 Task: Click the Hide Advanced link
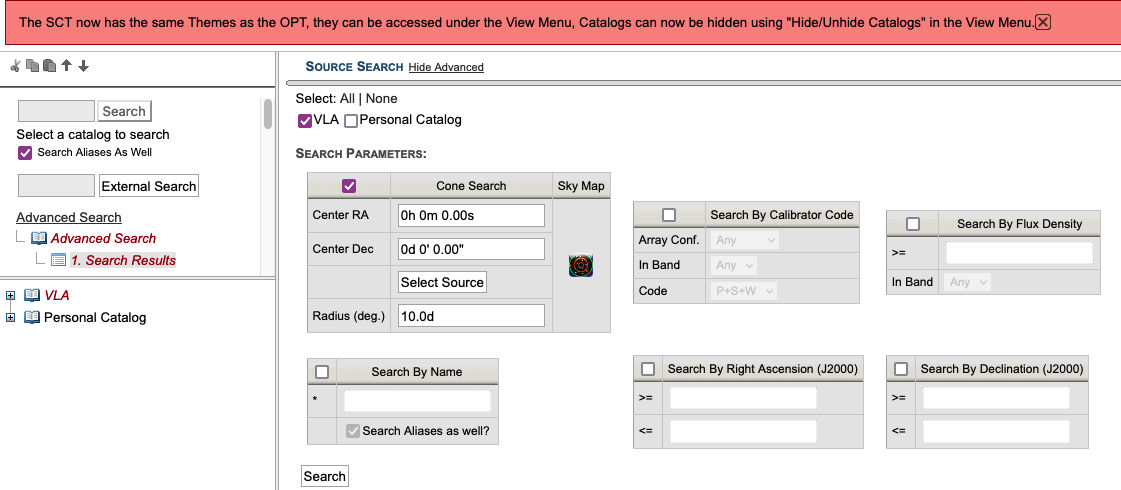point(446,67)
